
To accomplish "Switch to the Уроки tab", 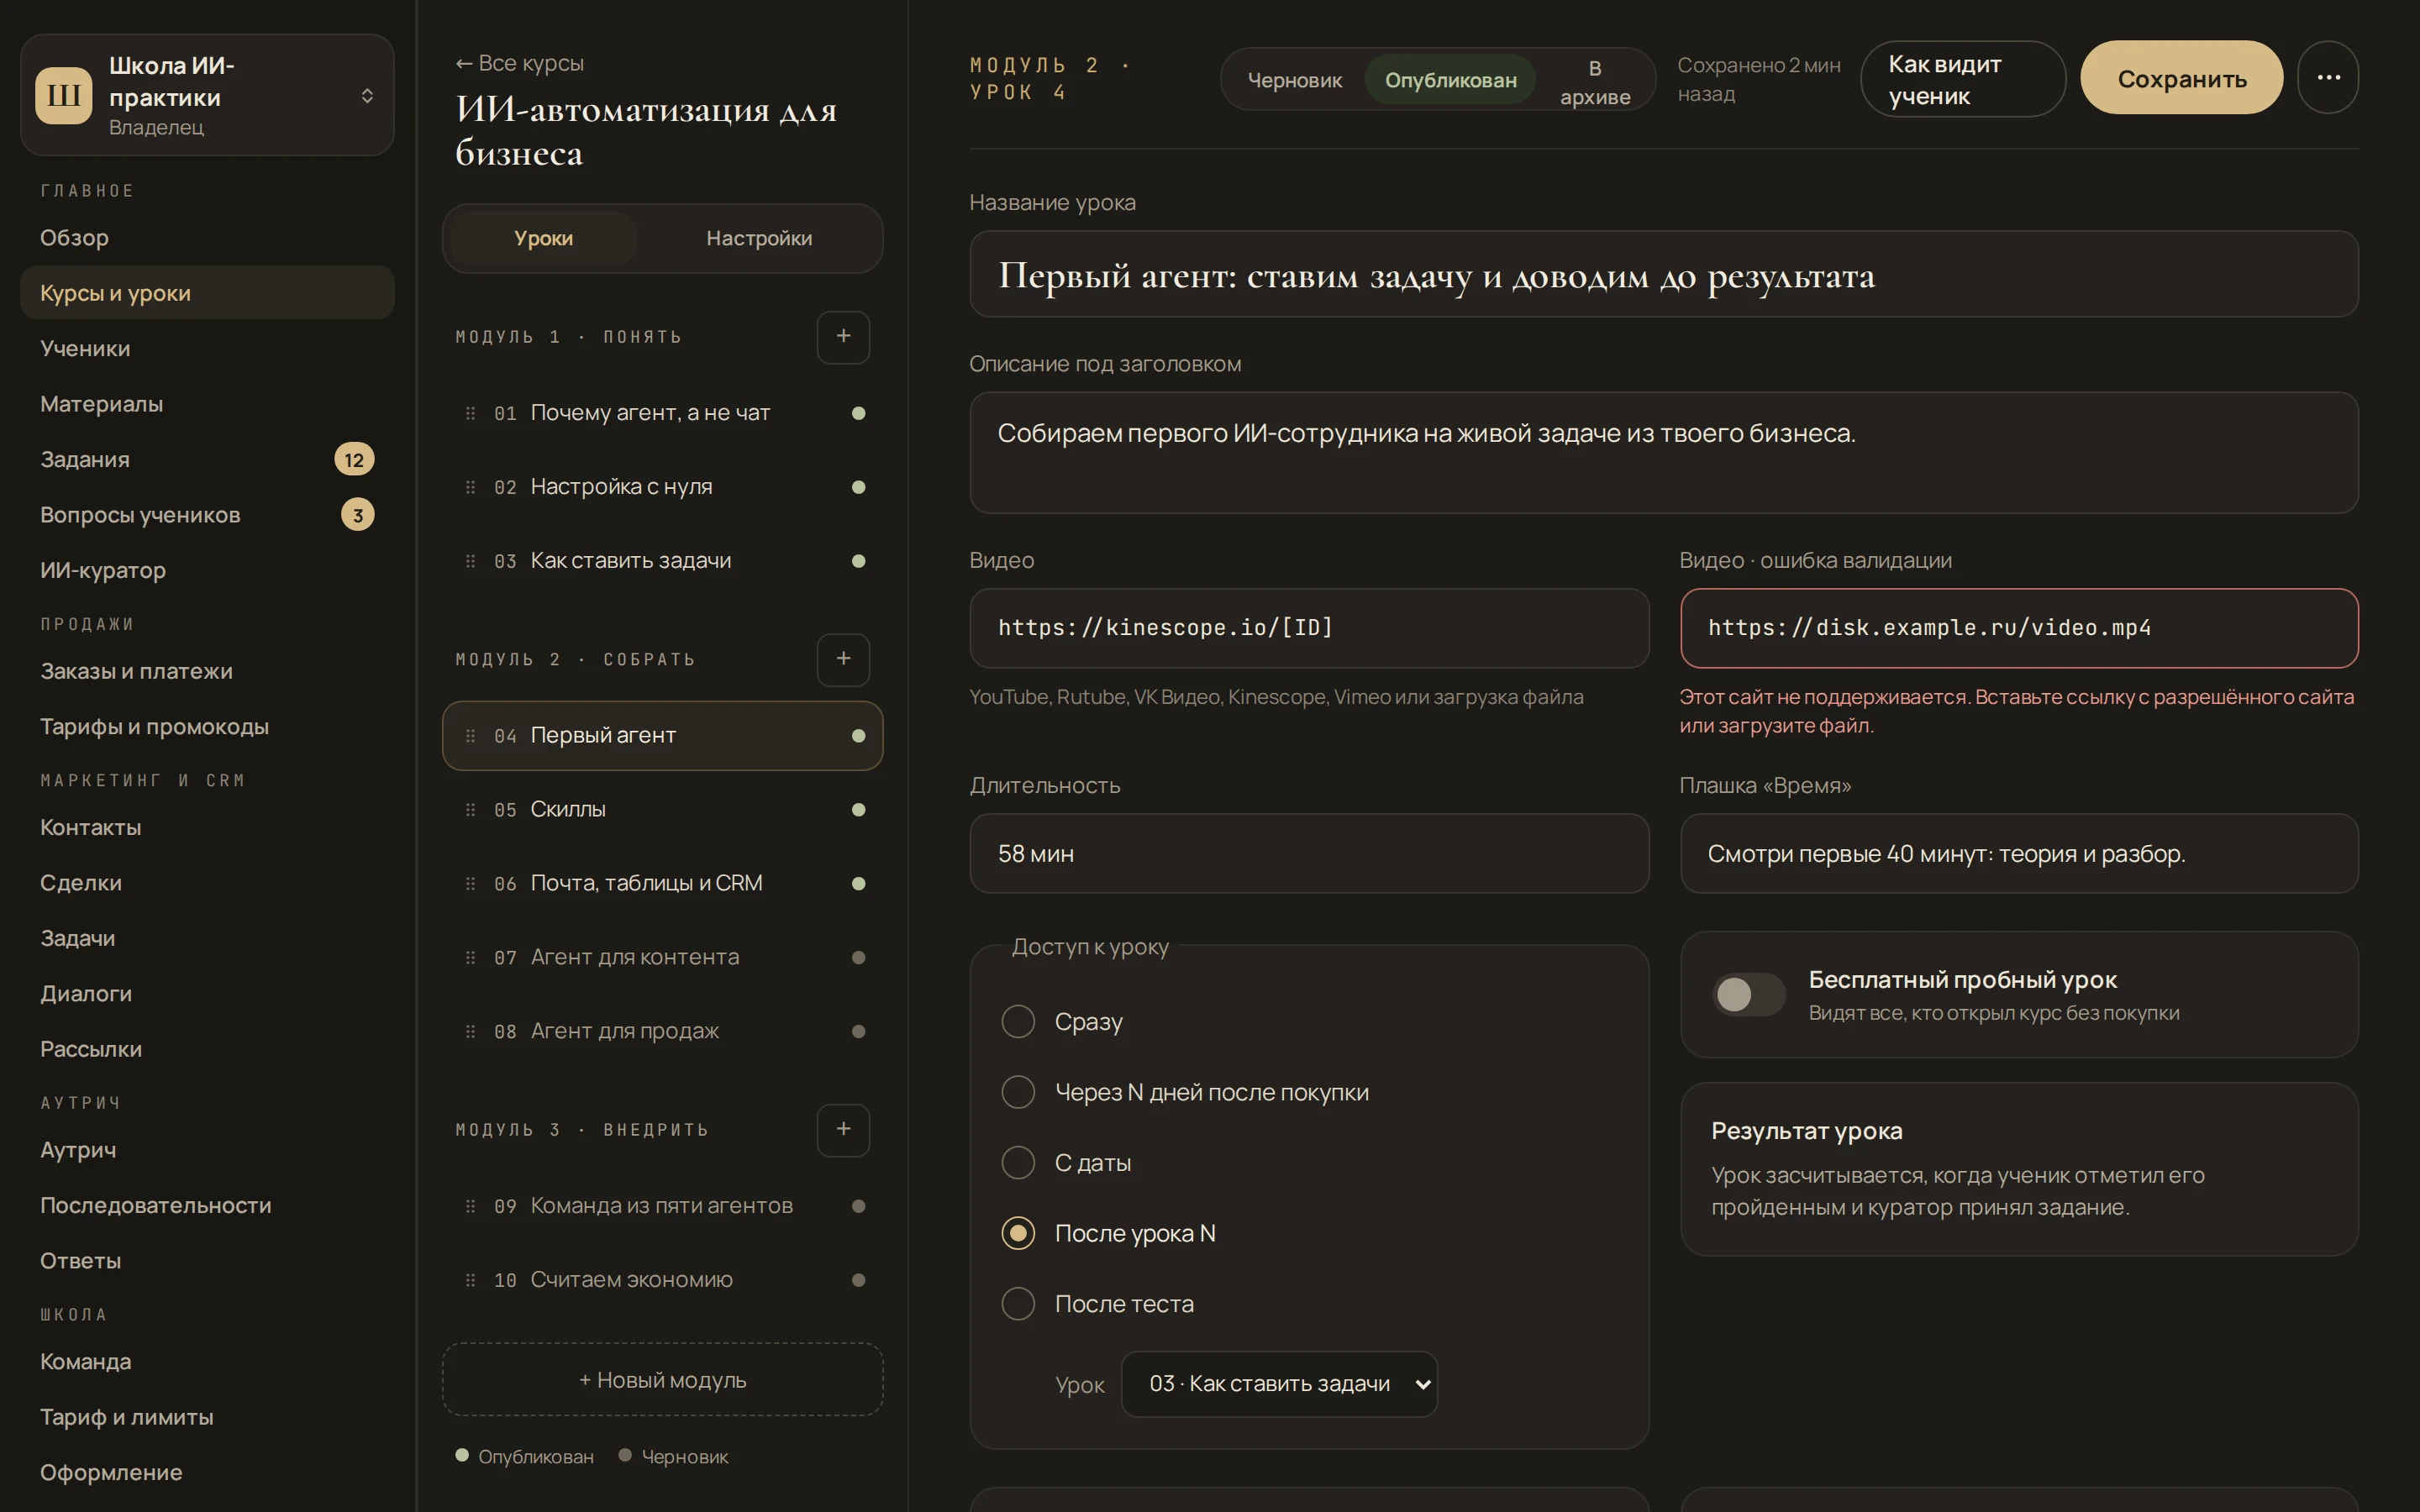I will pyautogui.click(x=543, y=238).
